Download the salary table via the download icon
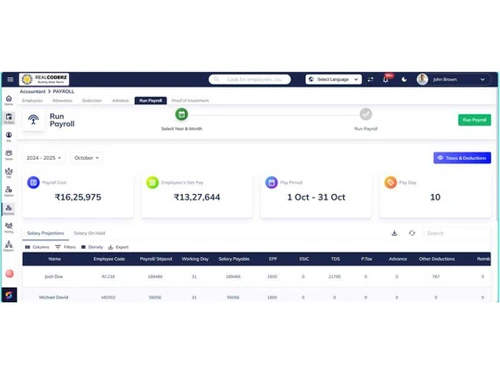Viewport: 500px width, 375px height. click(x=394, y=233)
